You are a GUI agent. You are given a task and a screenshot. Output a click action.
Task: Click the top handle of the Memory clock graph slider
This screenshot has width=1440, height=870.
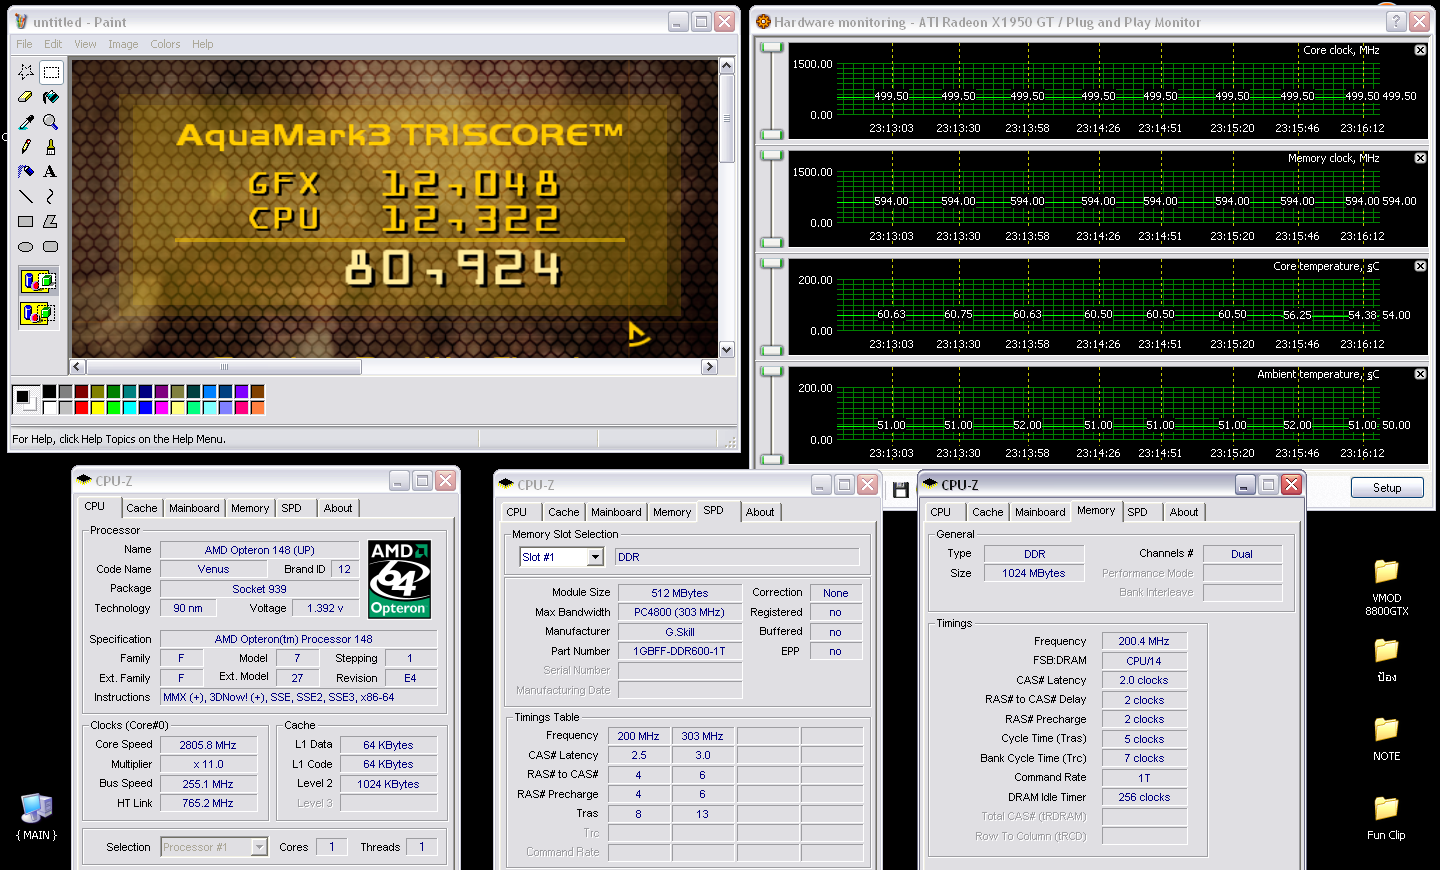pyautogui.click(x=771, y=155)
